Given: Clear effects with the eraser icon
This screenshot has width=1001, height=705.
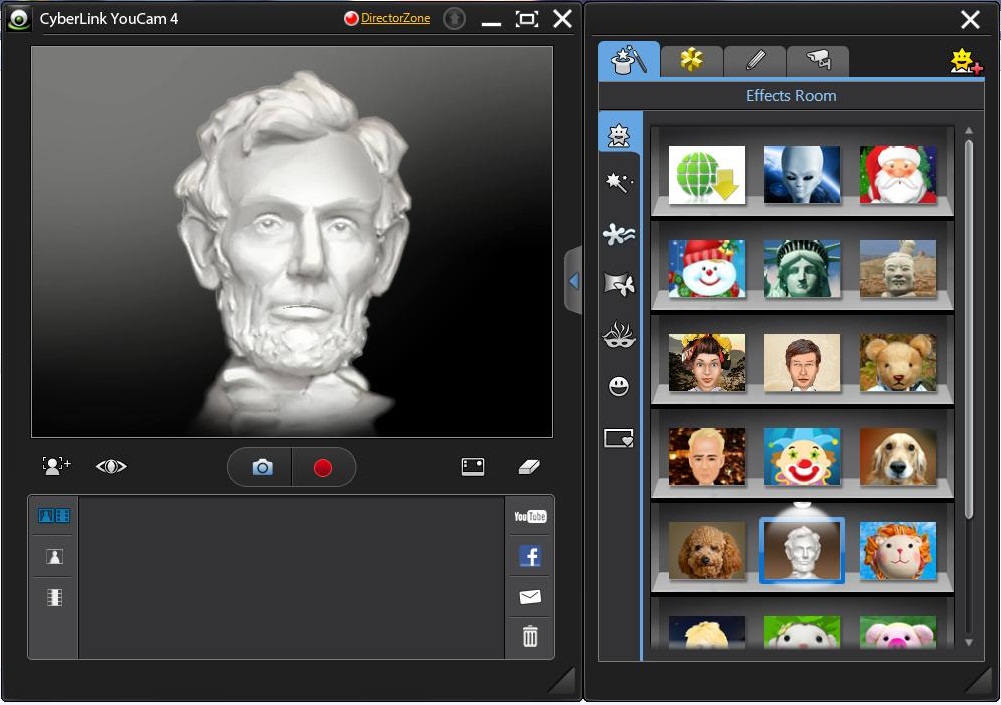Looking at the screenshot, I should pos(529,467).
